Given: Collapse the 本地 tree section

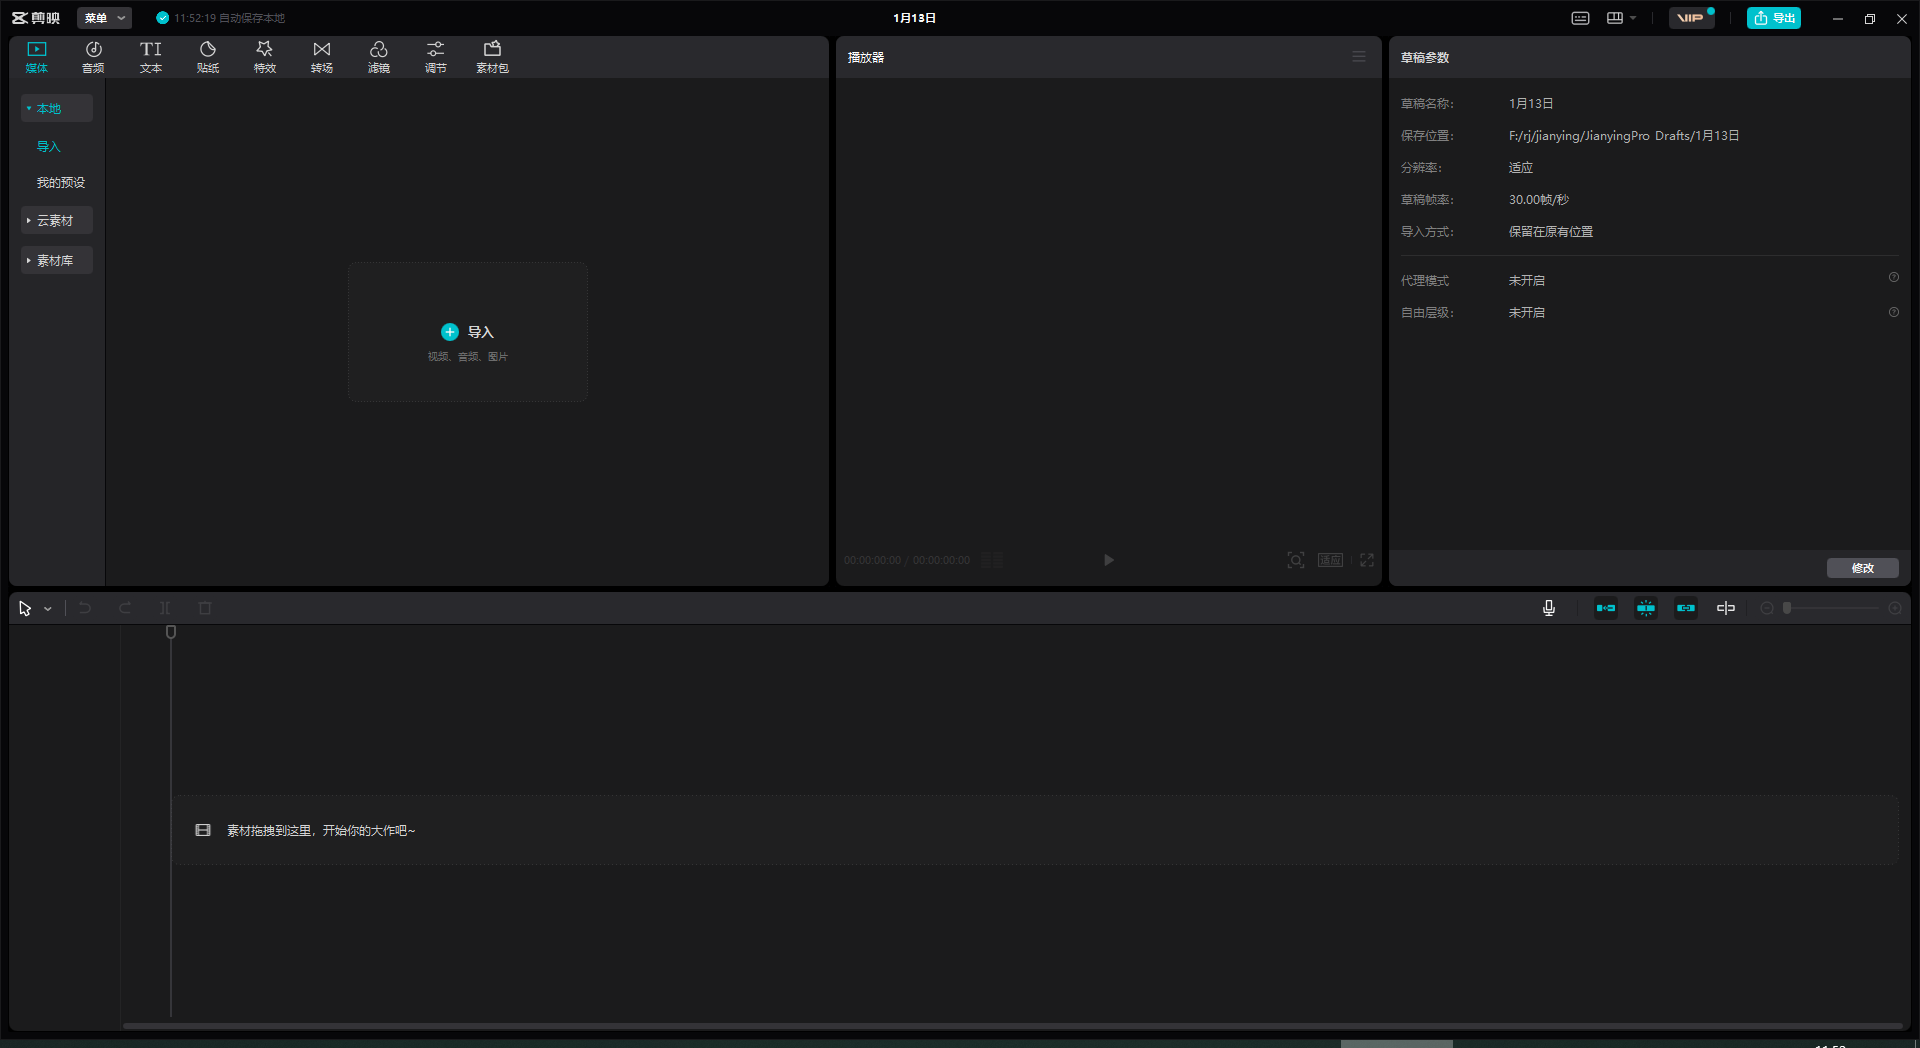Looking at the screenshot, I should [x=57, y=108].
